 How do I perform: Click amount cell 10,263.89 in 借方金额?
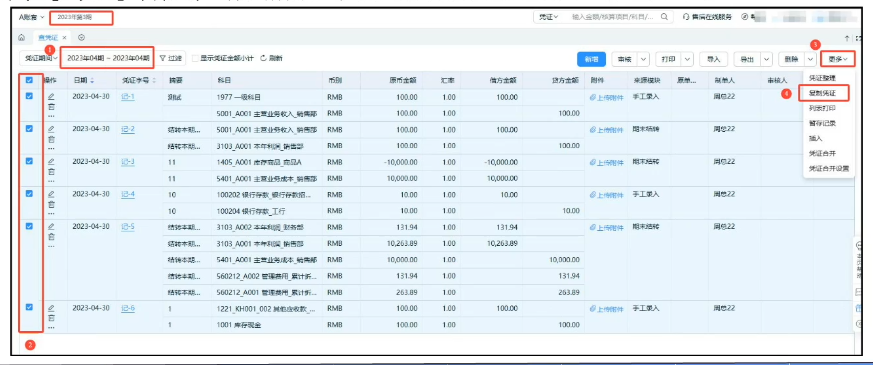coord(502,243)
